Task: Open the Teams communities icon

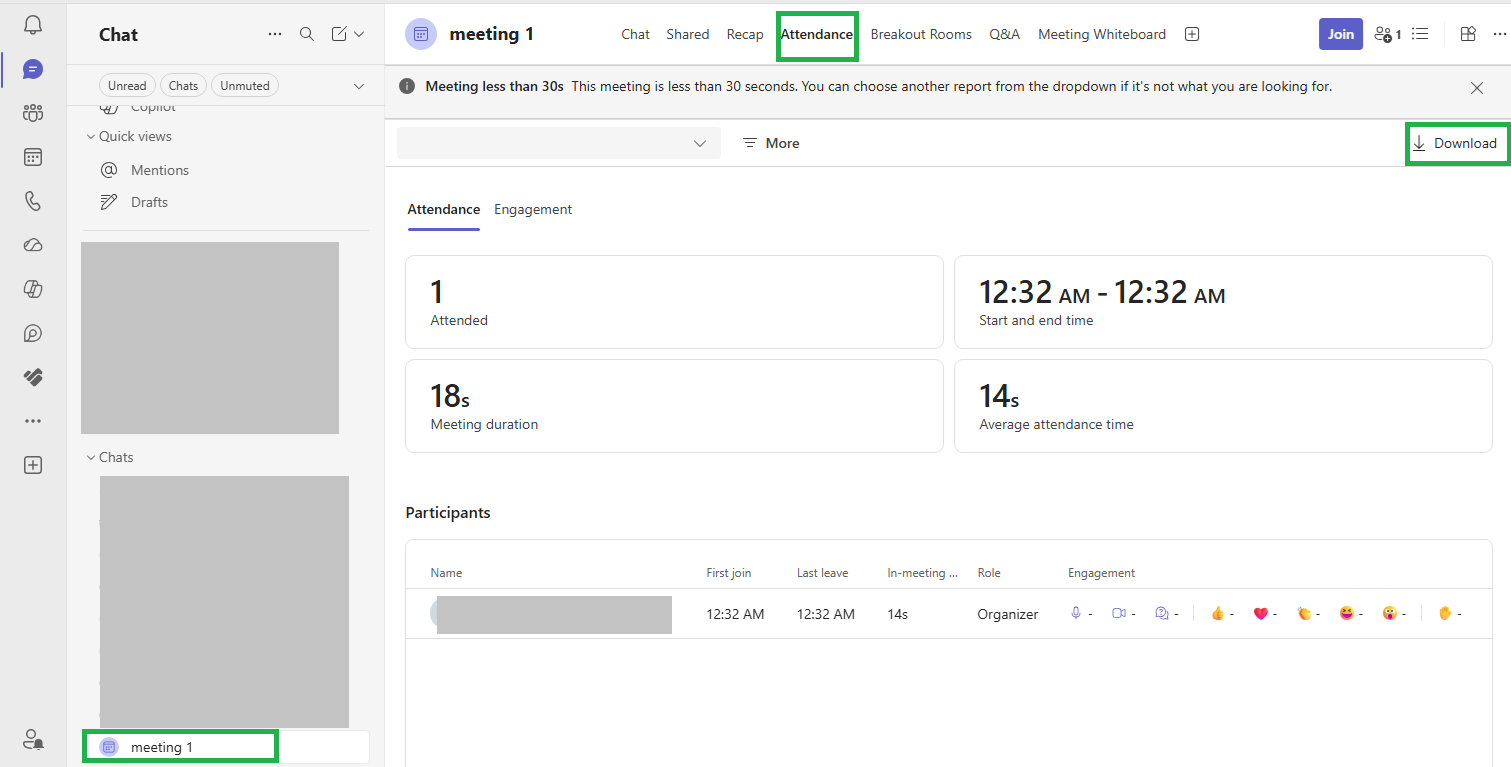Action: click(x=33, y=113)
